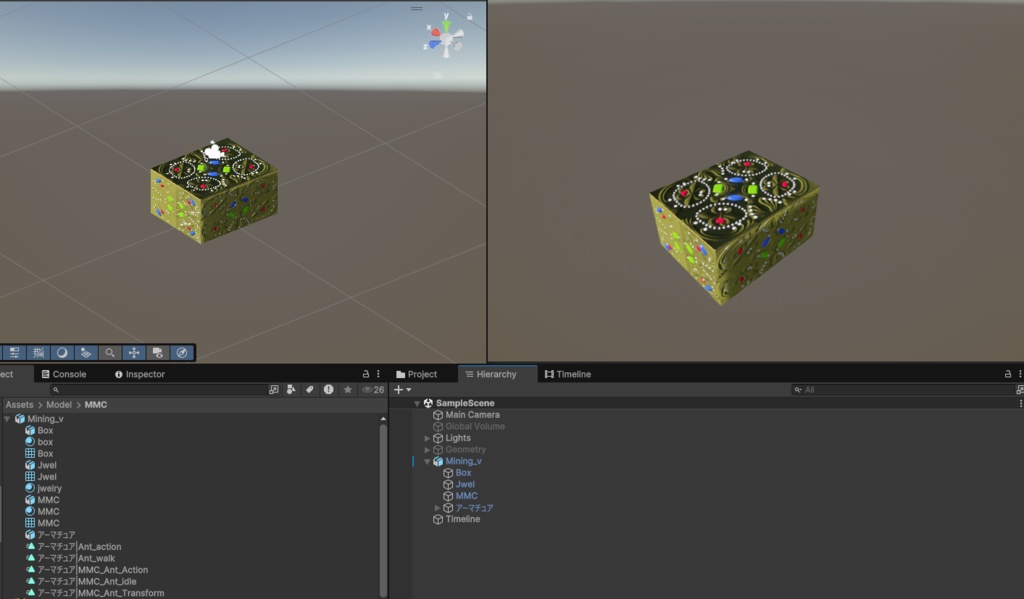Select the Ant_action animation clip
This screenshot has height=599, width=1024.
73,547
